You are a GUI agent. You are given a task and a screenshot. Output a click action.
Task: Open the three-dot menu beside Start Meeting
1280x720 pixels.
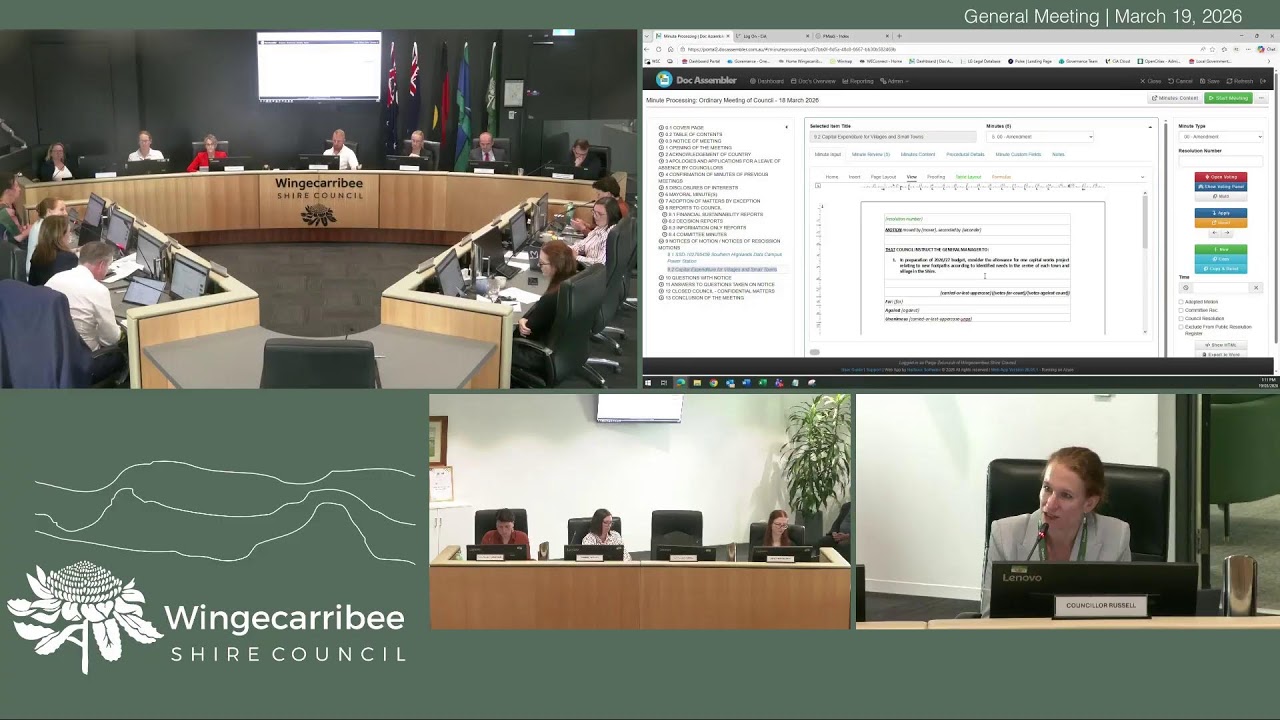pyautogui.click(x=1261, y=98)
